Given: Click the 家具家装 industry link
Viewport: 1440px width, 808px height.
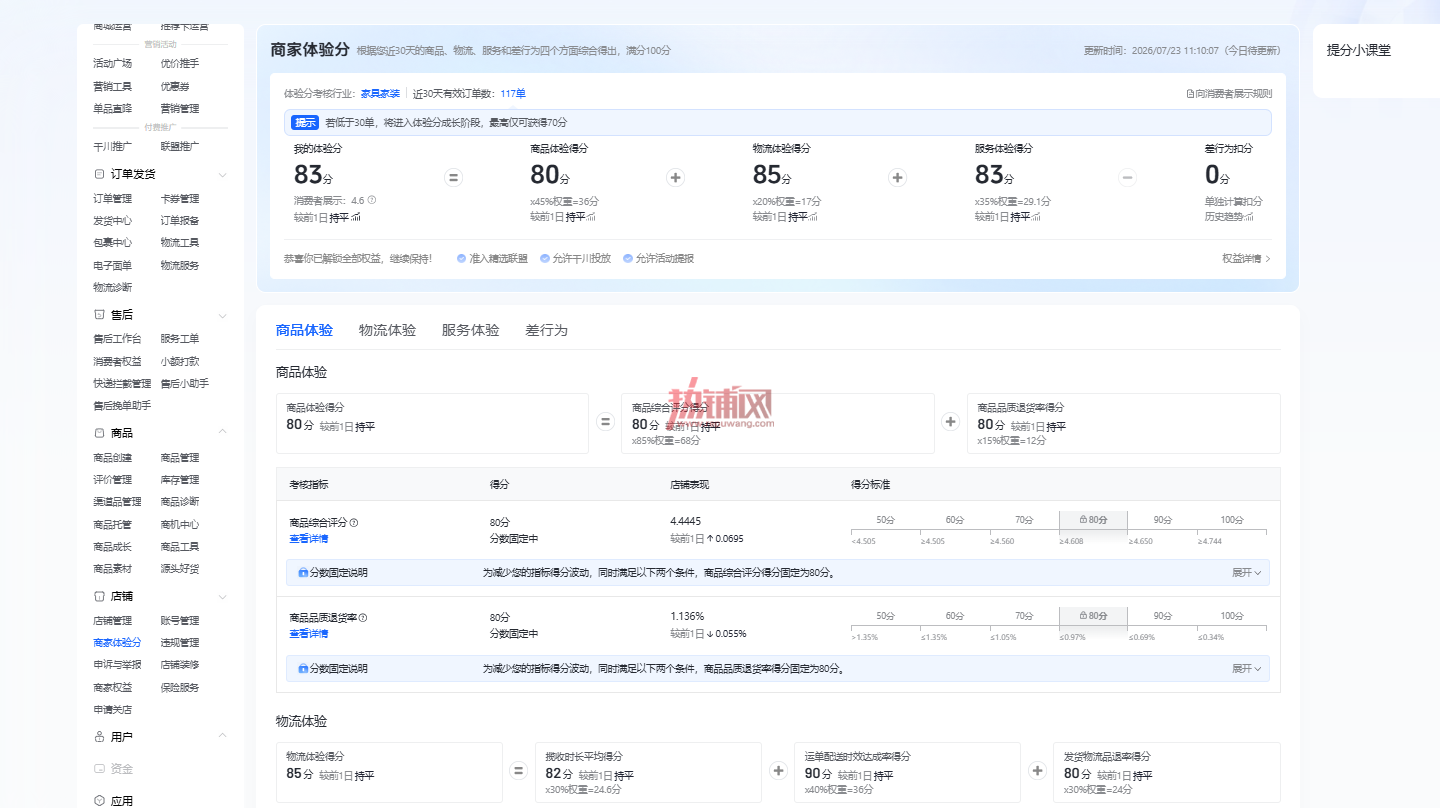Looking at the screenshot, I should [x=380, y=93].
